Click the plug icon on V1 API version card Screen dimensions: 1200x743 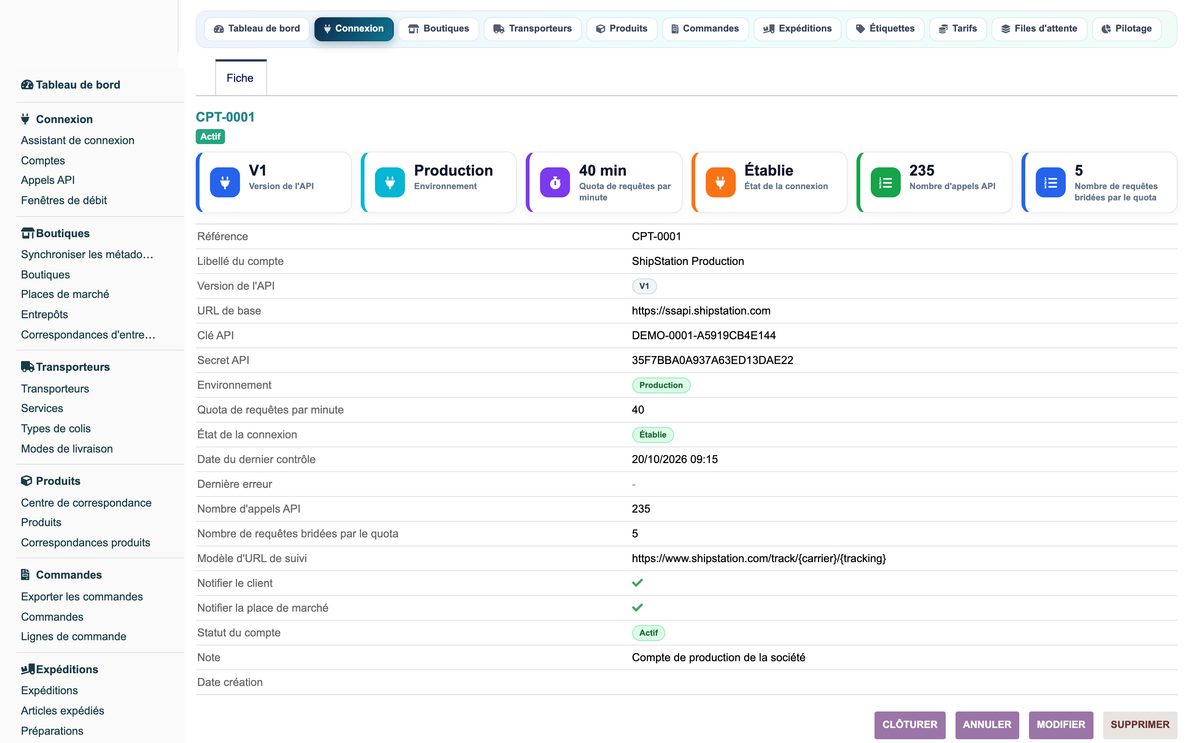click(x=225, y=183)
